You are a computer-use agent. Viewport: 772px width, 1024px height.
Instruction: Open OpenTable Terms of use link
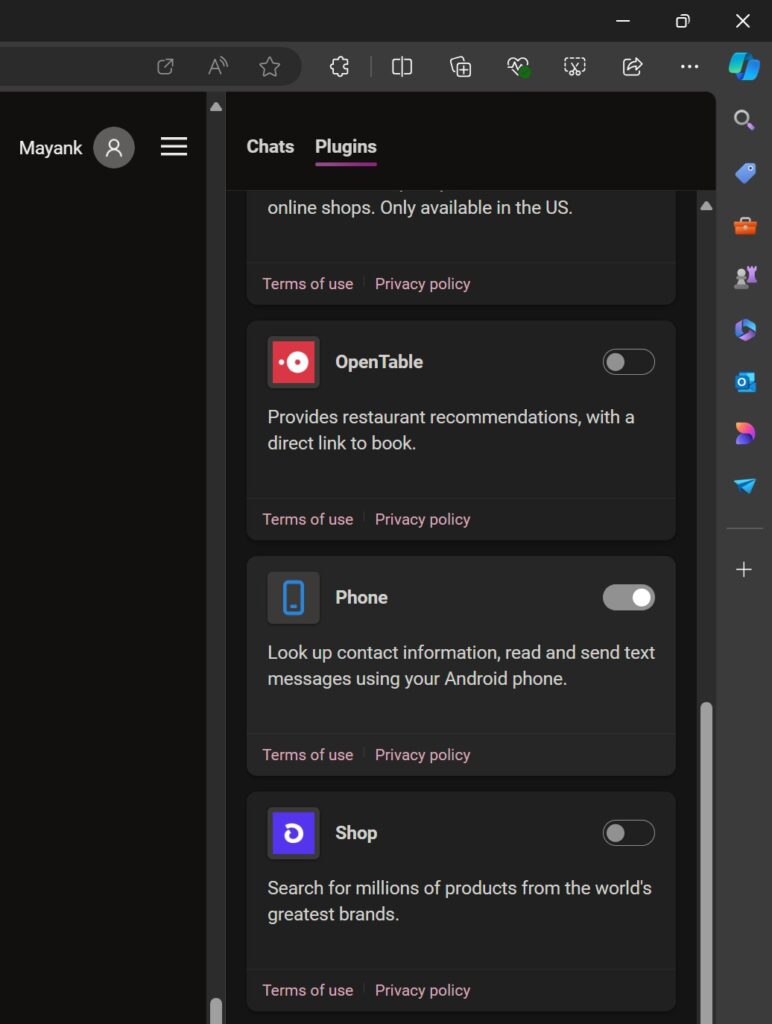click(308, 519)
